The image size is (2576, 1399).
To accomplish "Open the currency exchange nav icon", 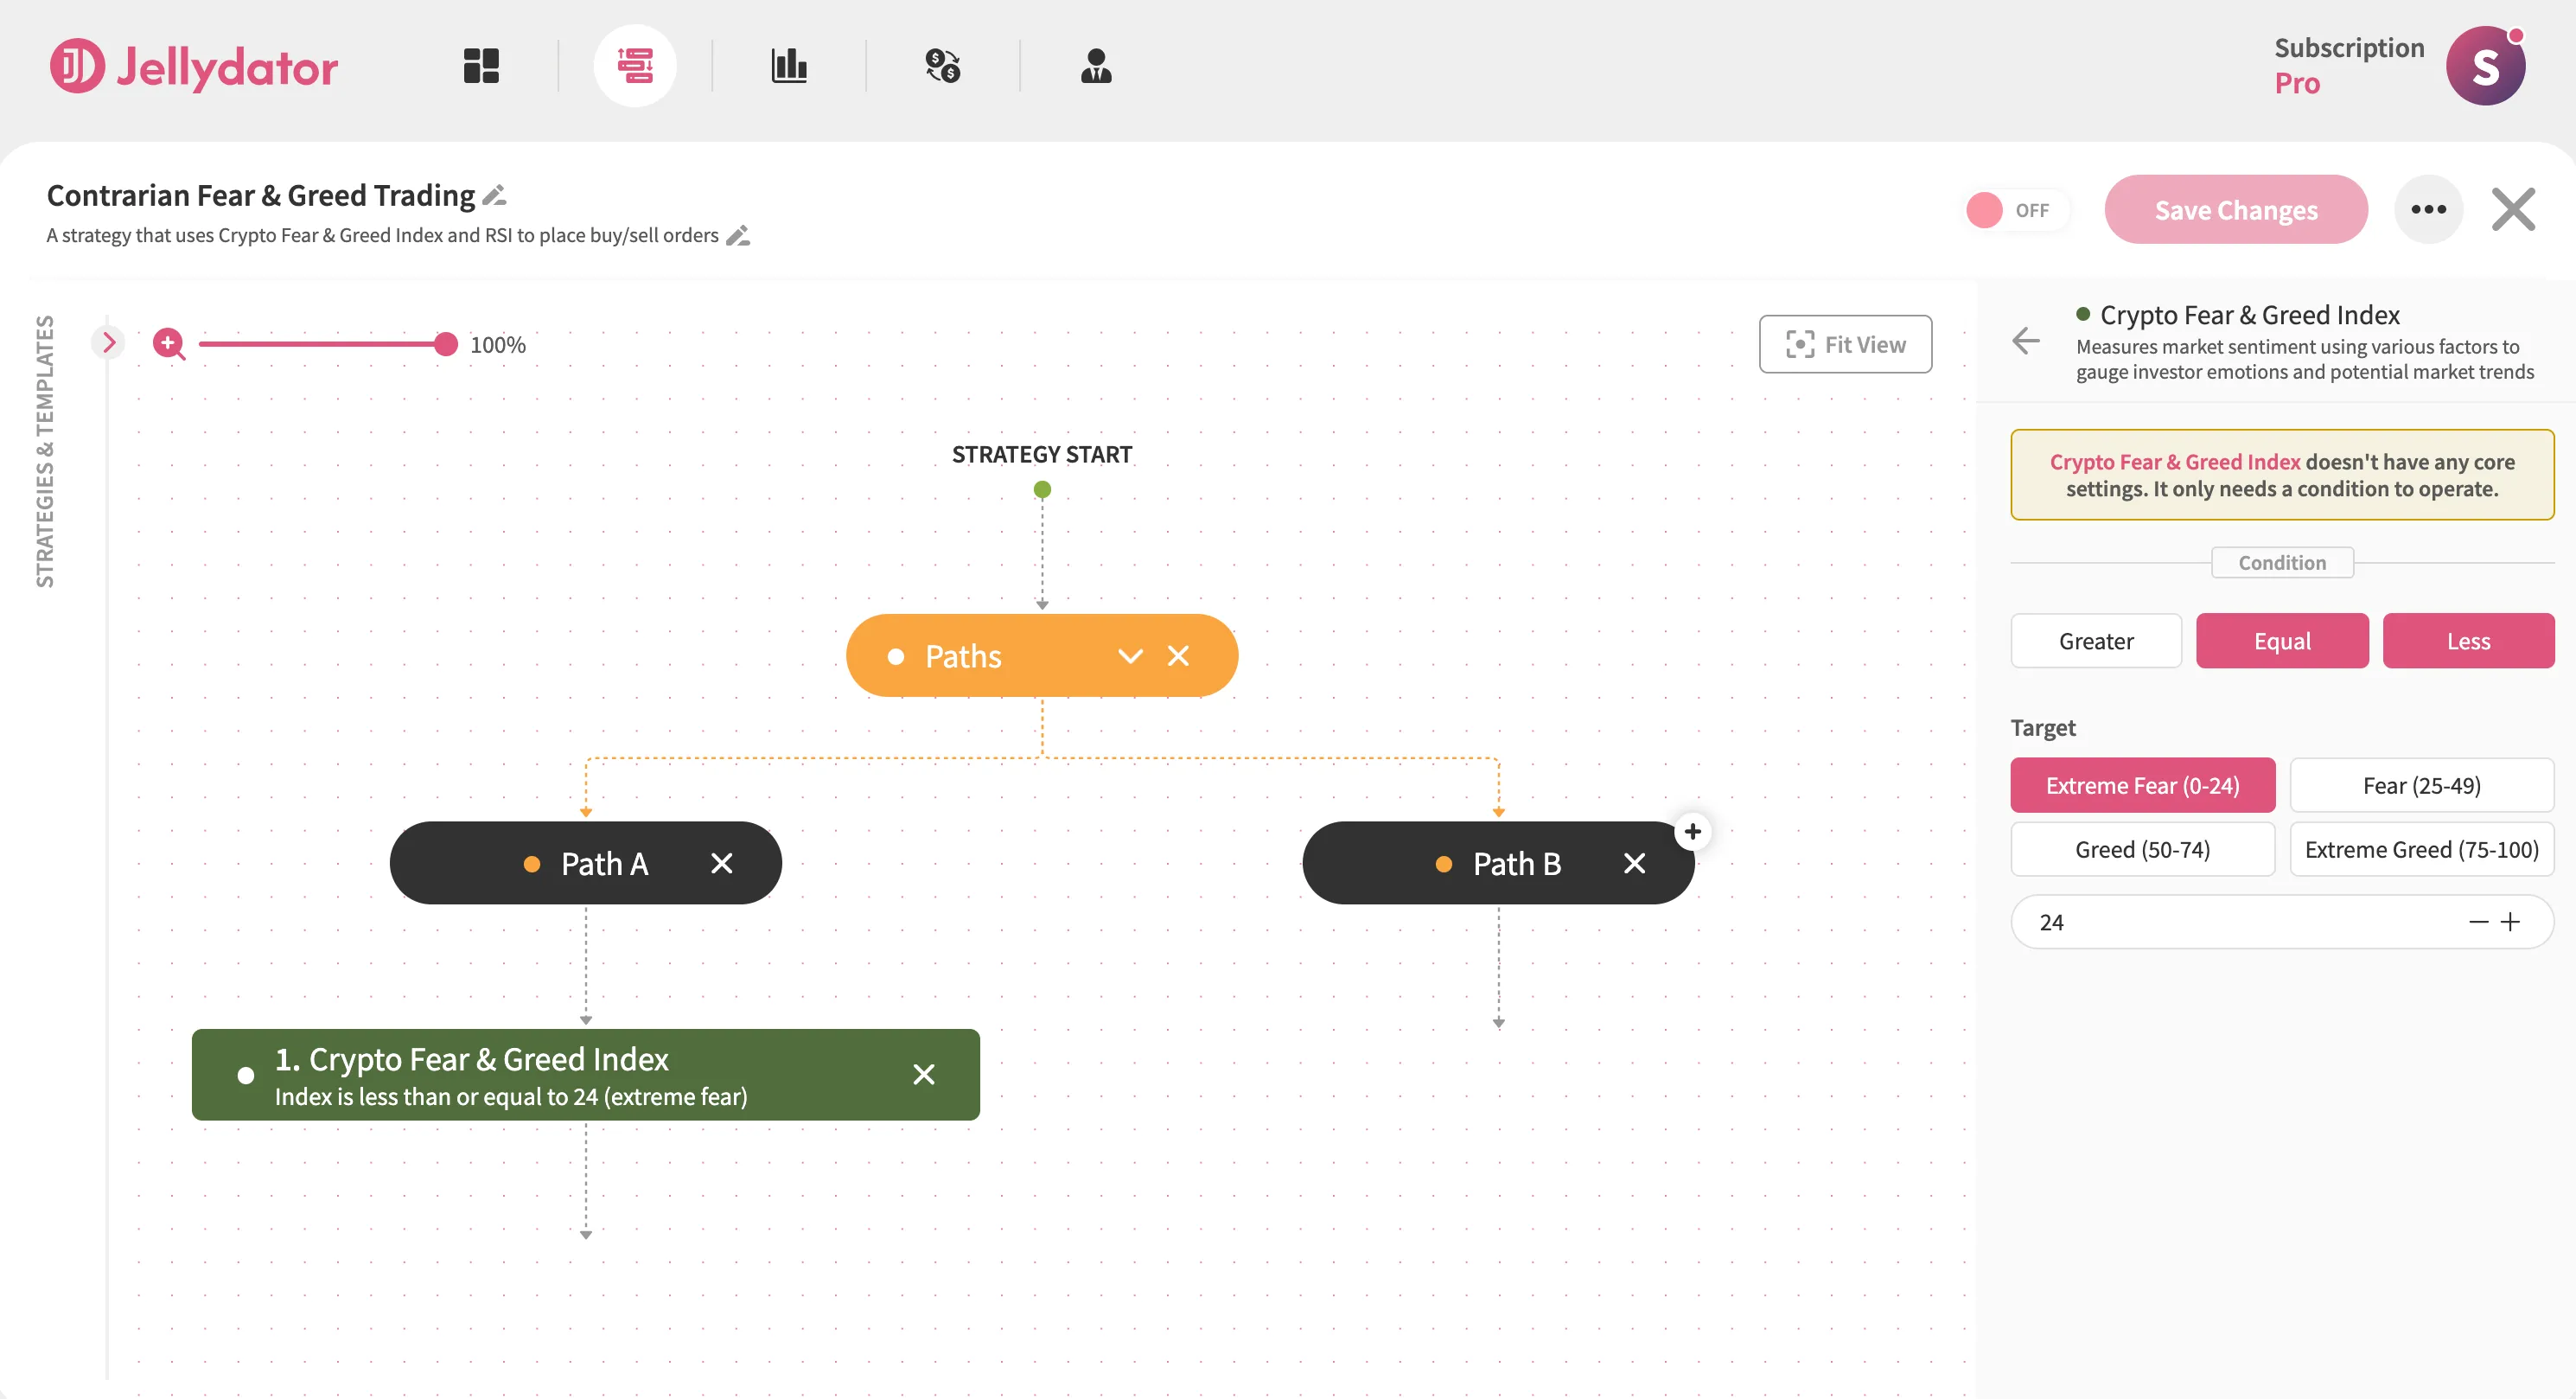I will (943, 66).
